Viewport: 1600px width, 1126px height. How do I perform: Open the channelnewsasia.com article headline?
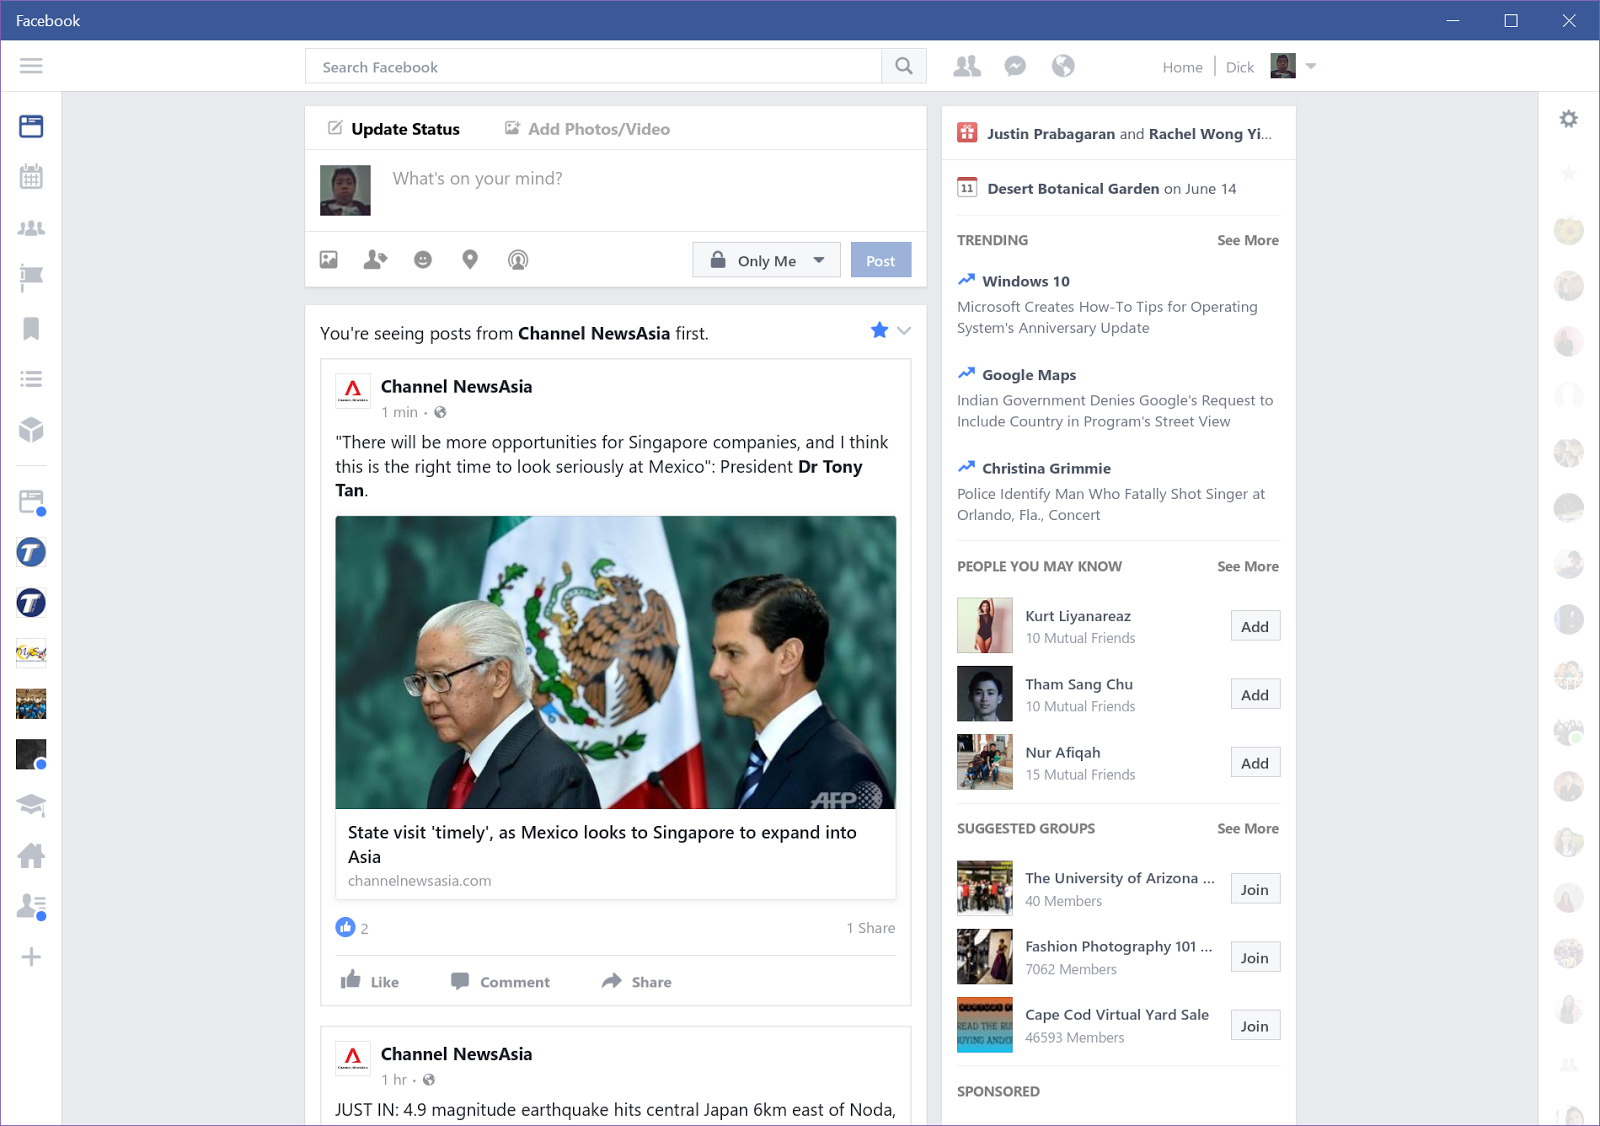click(x=602, y=844)
